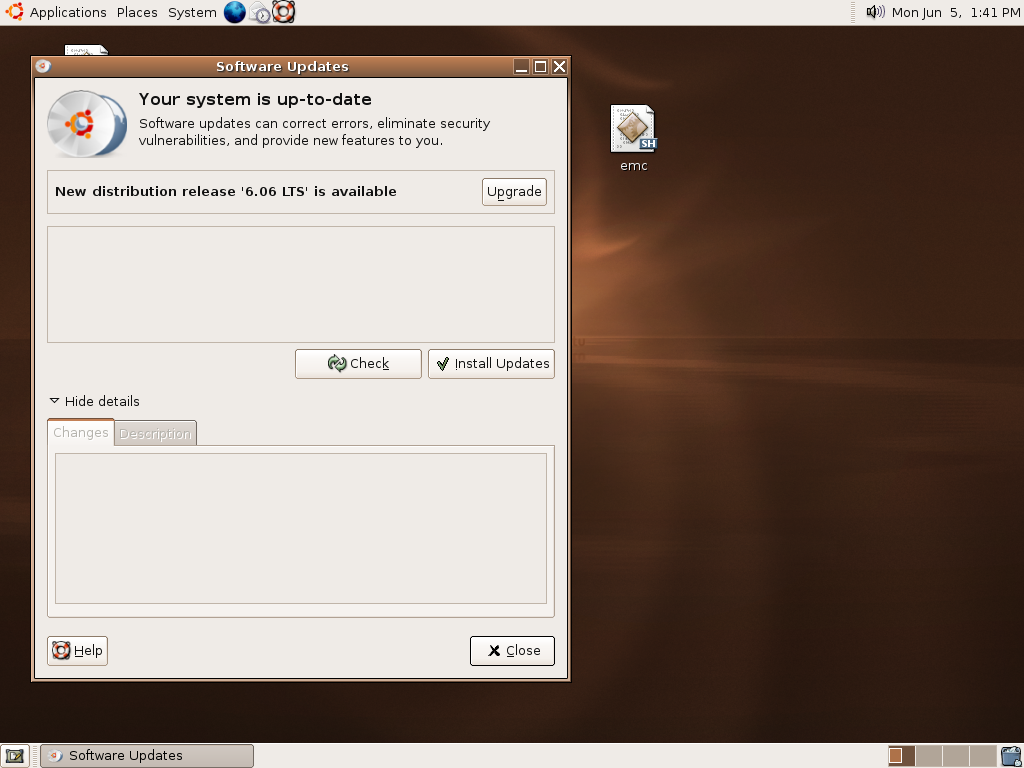The image size is (1024, 768).
Task: Select the emc script desktop icon
Action: pos(634,130)
